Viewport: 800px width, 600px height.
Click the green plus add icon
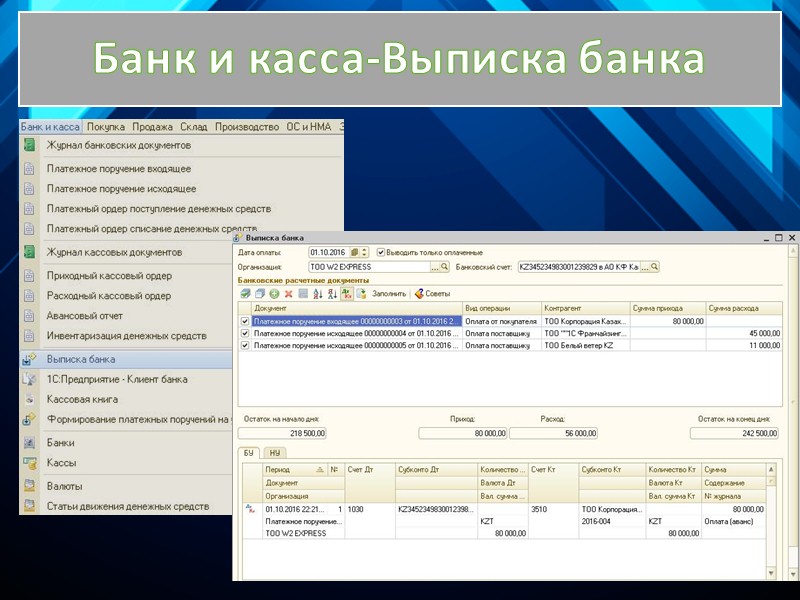coord(274,294)
